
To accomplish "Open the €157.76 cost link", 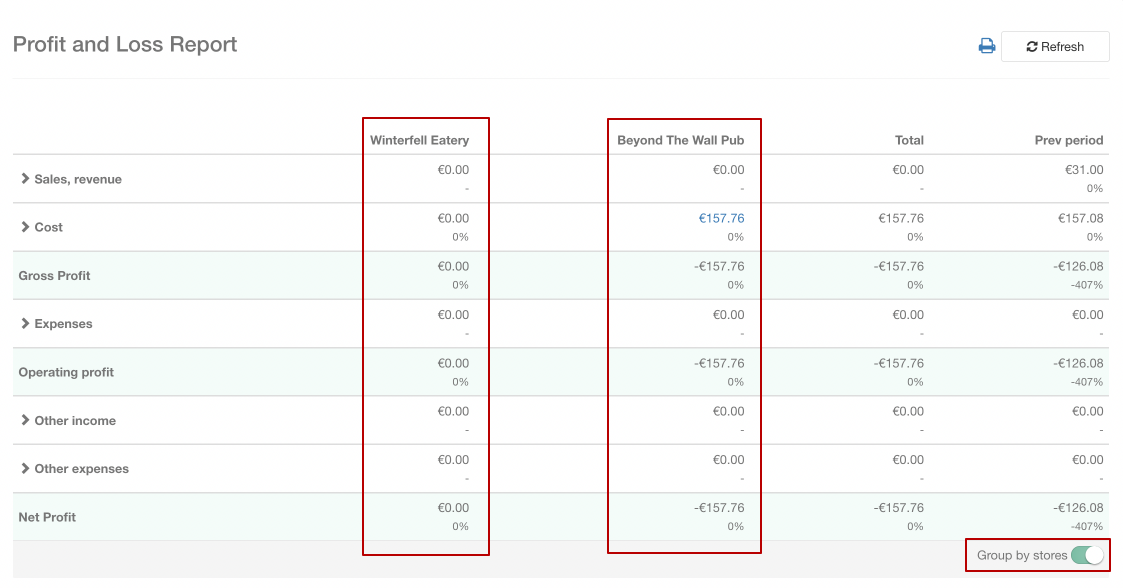I will [721, 218].
